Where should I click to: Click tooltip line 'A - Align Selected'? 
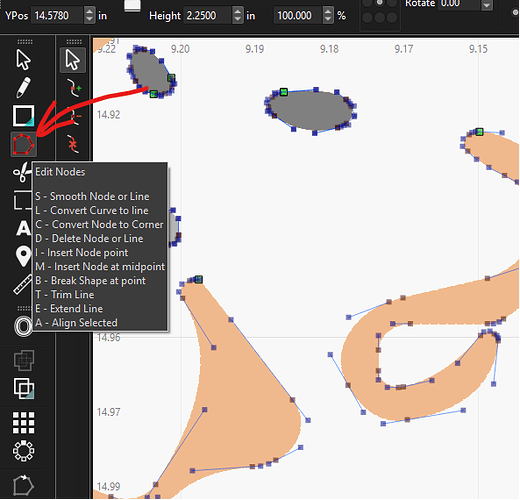pyautogui.click(x=76, y=323)
